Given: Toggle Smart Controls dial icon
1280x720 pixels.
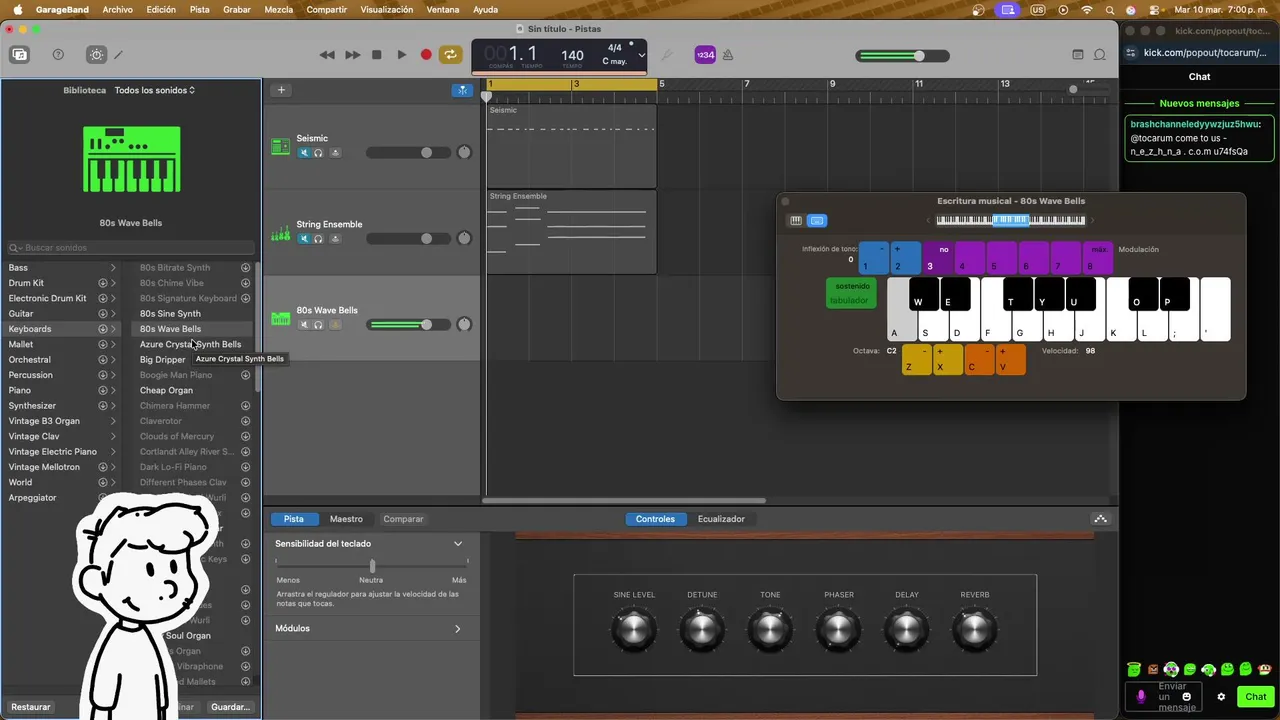Looking at the screenshot, I should click(96, 55).
